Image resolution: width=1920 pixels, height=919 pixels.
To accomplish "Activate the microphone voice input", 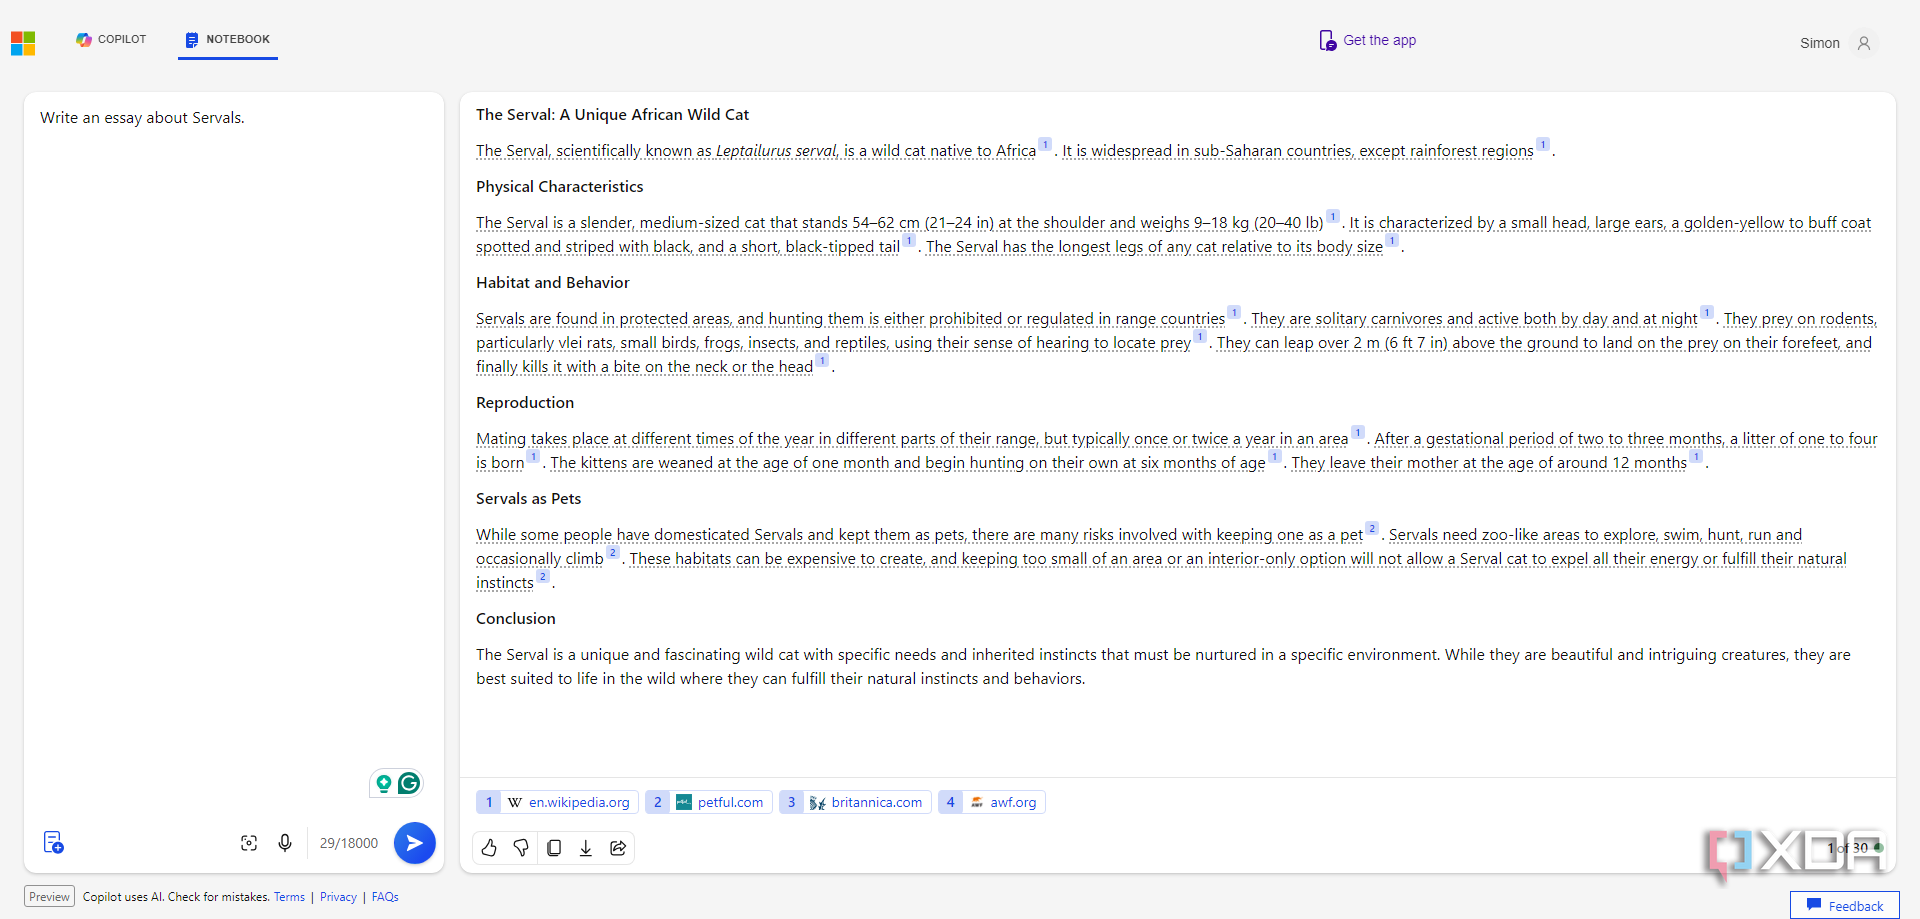I will (x=285, y=843).
